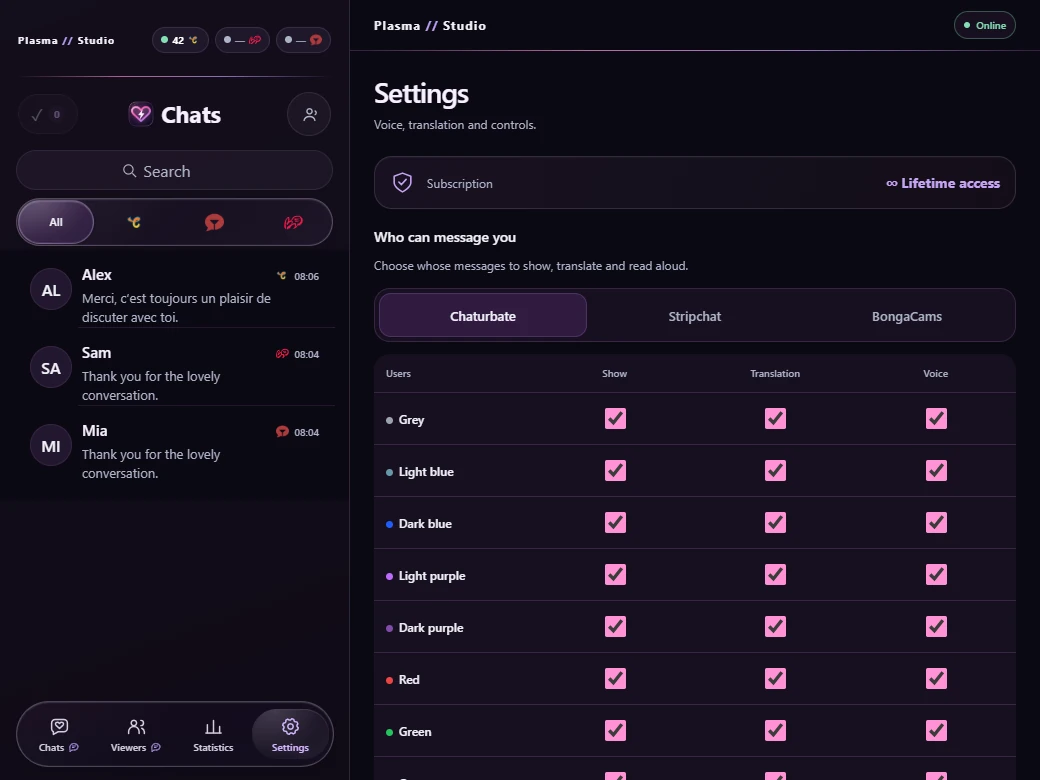
Task: Toggle Translation checkbox for Dark blue users
Action: 775,523
